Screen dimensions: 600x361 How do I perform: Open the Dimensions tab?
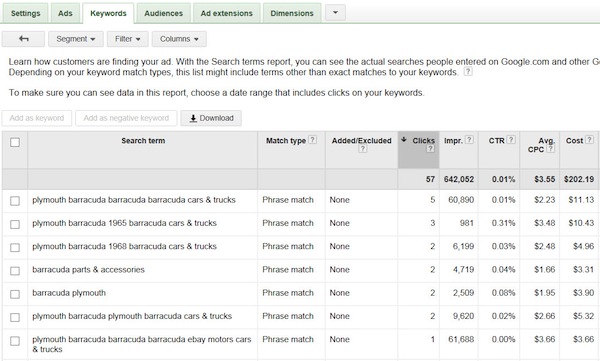pos(292,13)
